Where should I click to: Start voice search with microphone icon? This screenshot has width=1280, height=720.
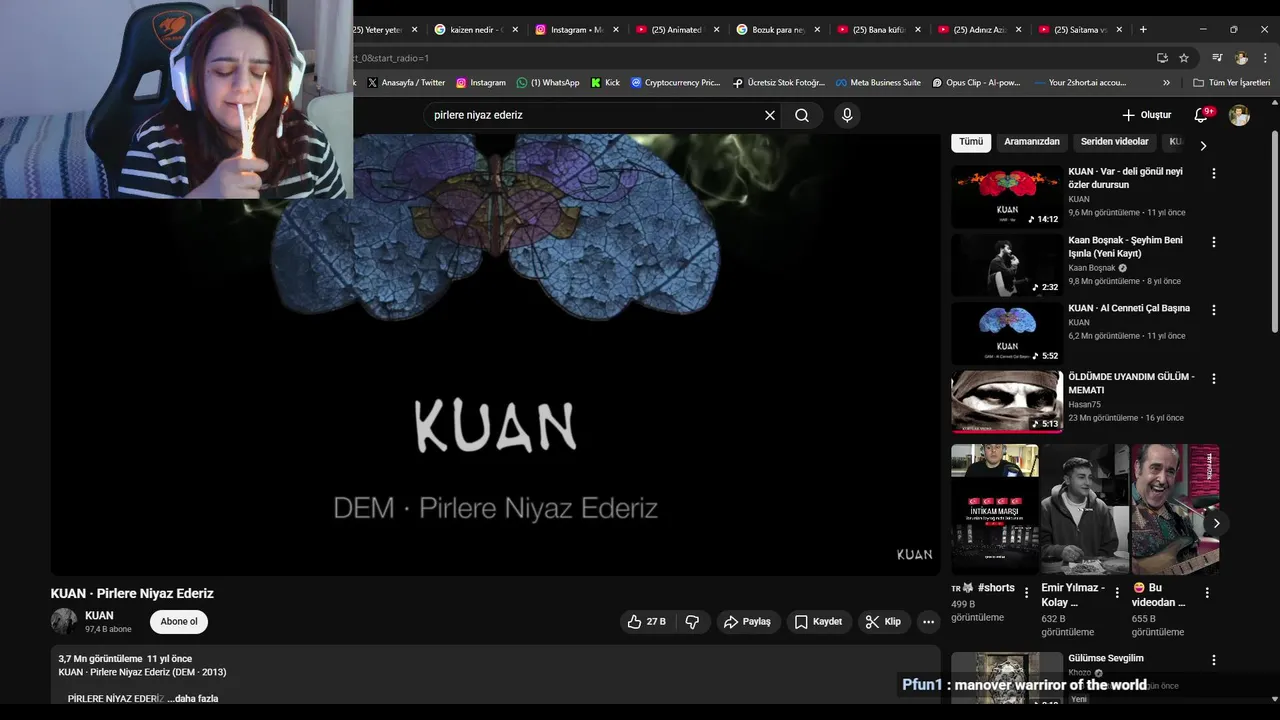[847, 115]
